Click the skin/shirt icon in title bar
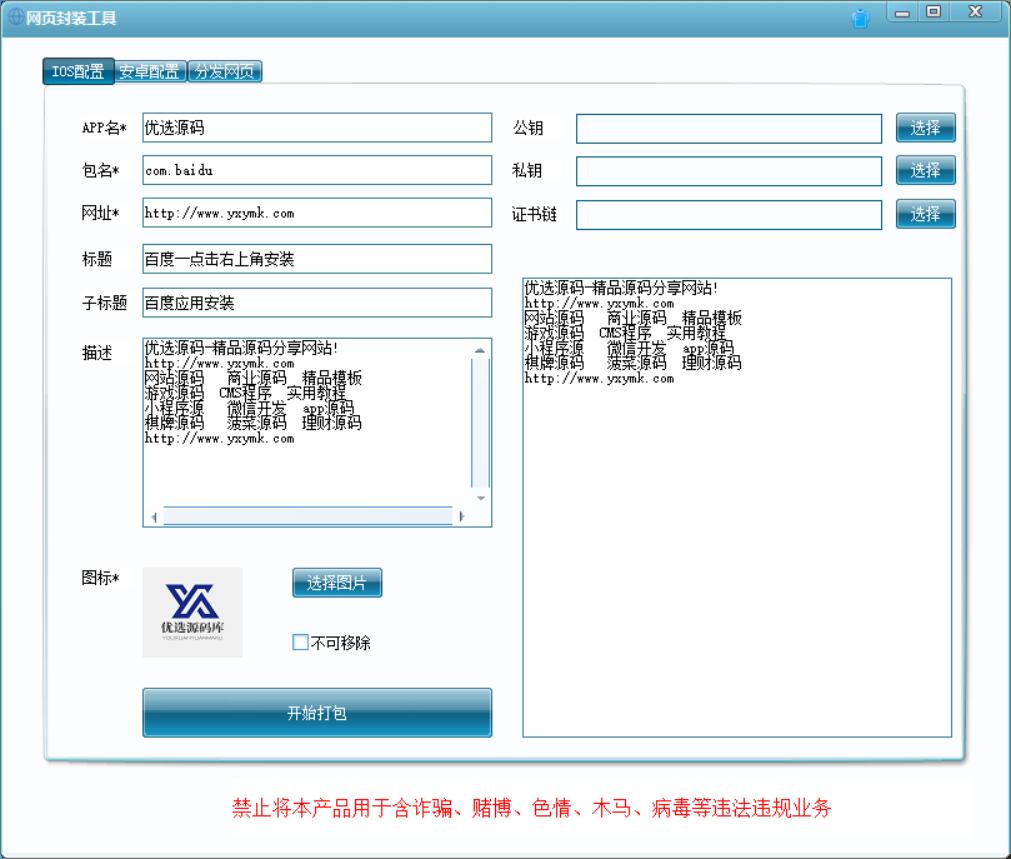Image resolution: width=1011 pixels, height=859 pixels. click(860, 18)
